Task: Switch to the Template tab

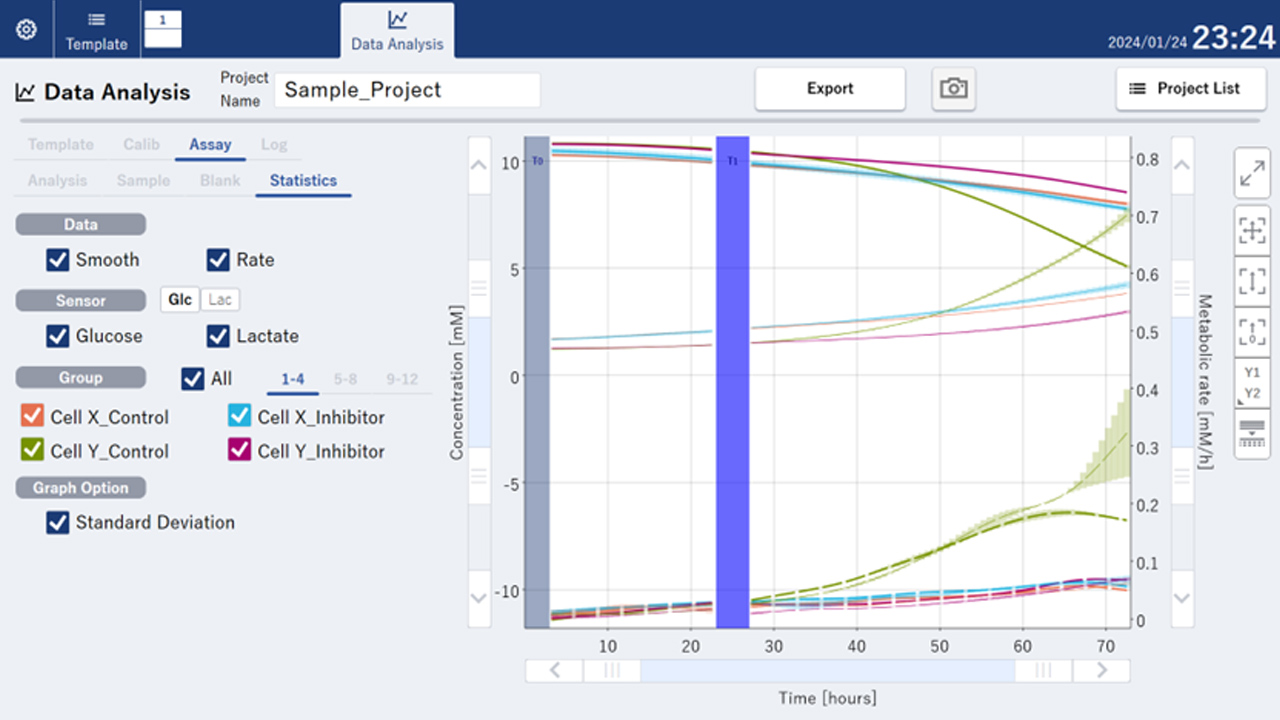Action: pos(96,31)
